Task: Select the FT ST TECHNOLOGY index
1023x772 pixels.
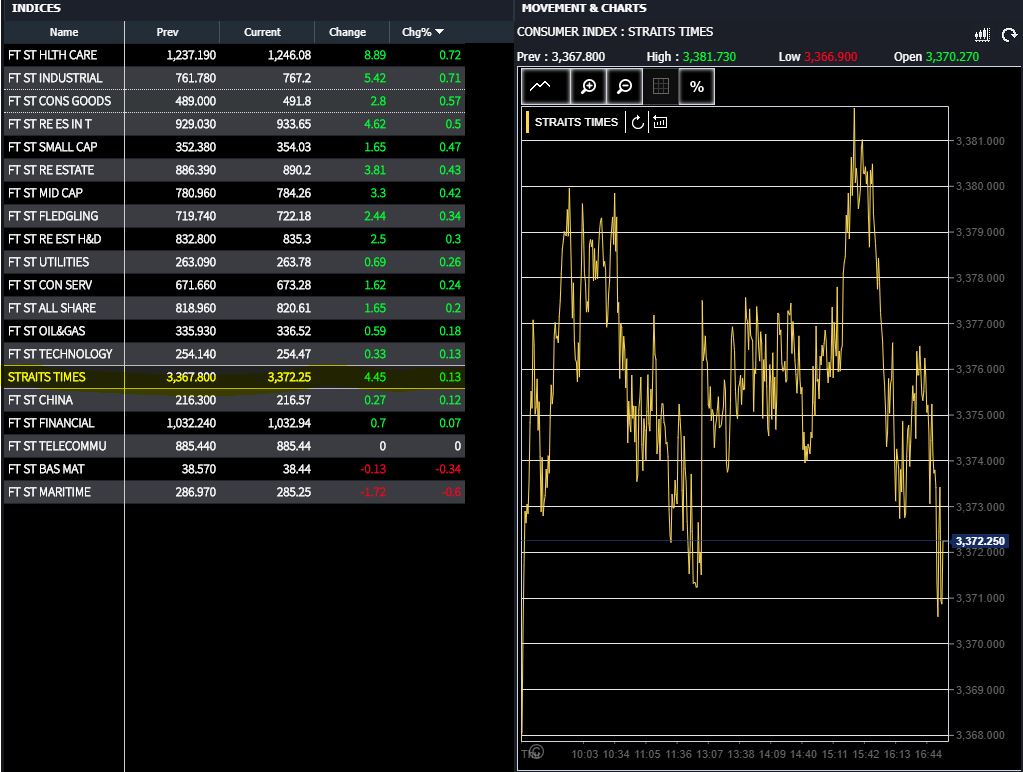Action: coord(234,354)
